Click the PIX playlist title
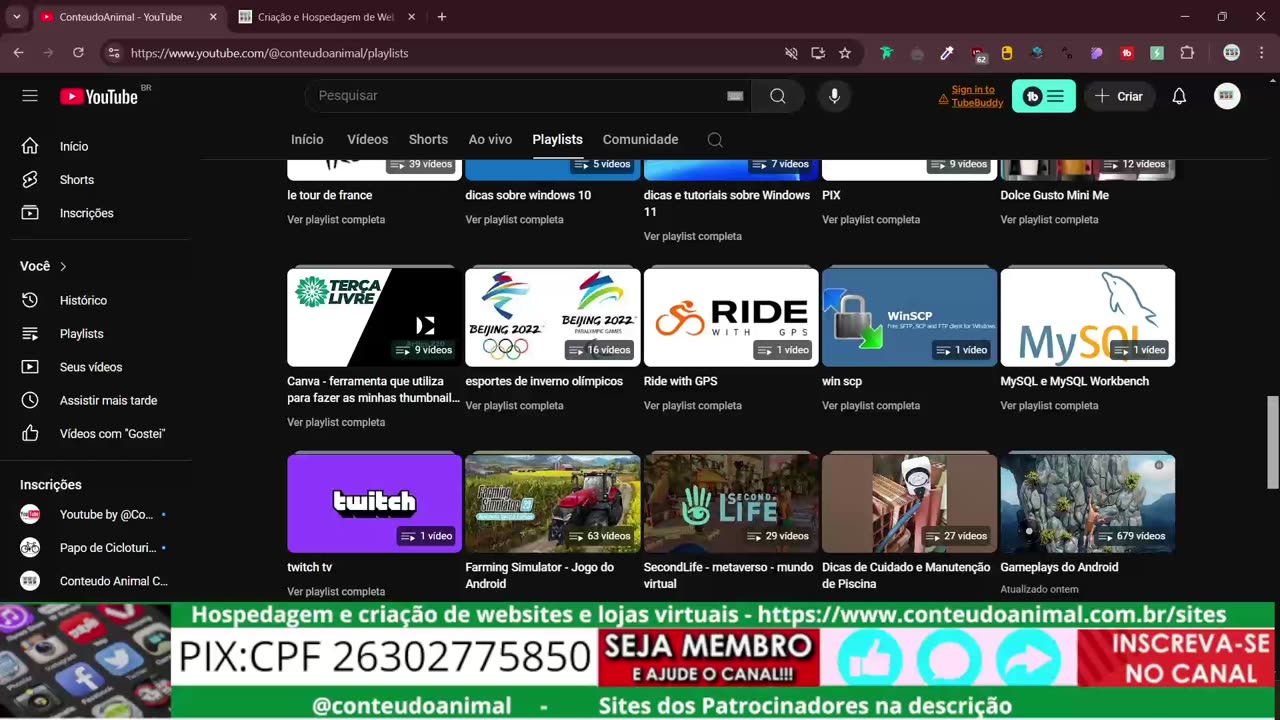The height and width of the screenshot is (720, 1280). (831, 195)
